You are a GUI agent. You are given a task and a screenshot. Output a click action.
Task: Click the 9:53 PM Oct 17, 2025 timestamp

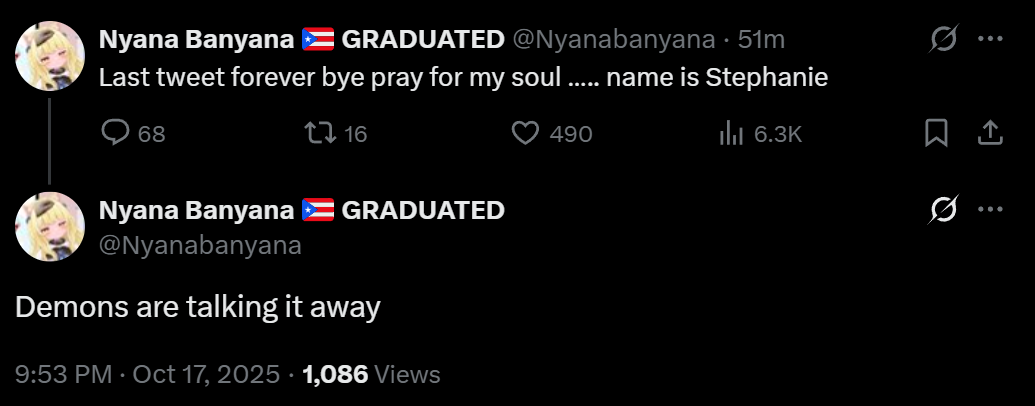pyautogui.click(x=148, y=375)
